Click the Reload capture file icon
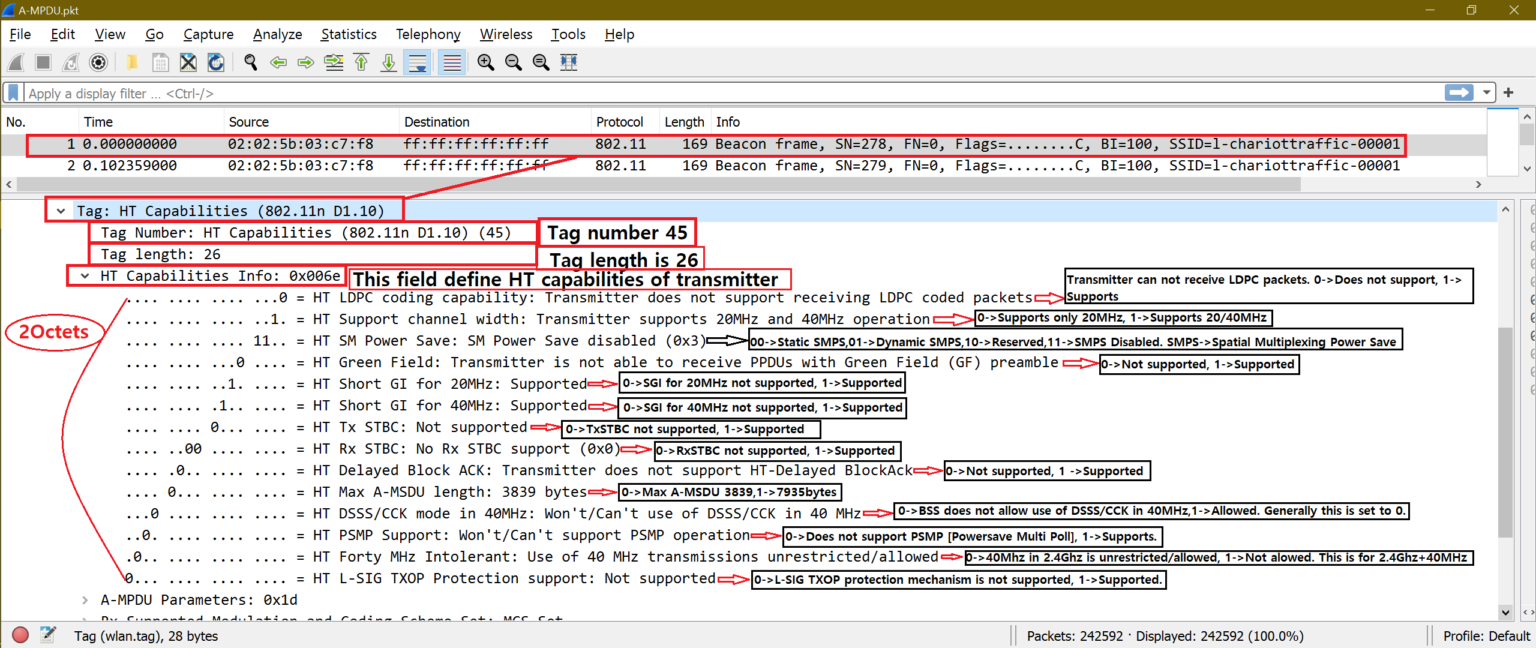The image size is (1536, 648). [x=215, y=62]
